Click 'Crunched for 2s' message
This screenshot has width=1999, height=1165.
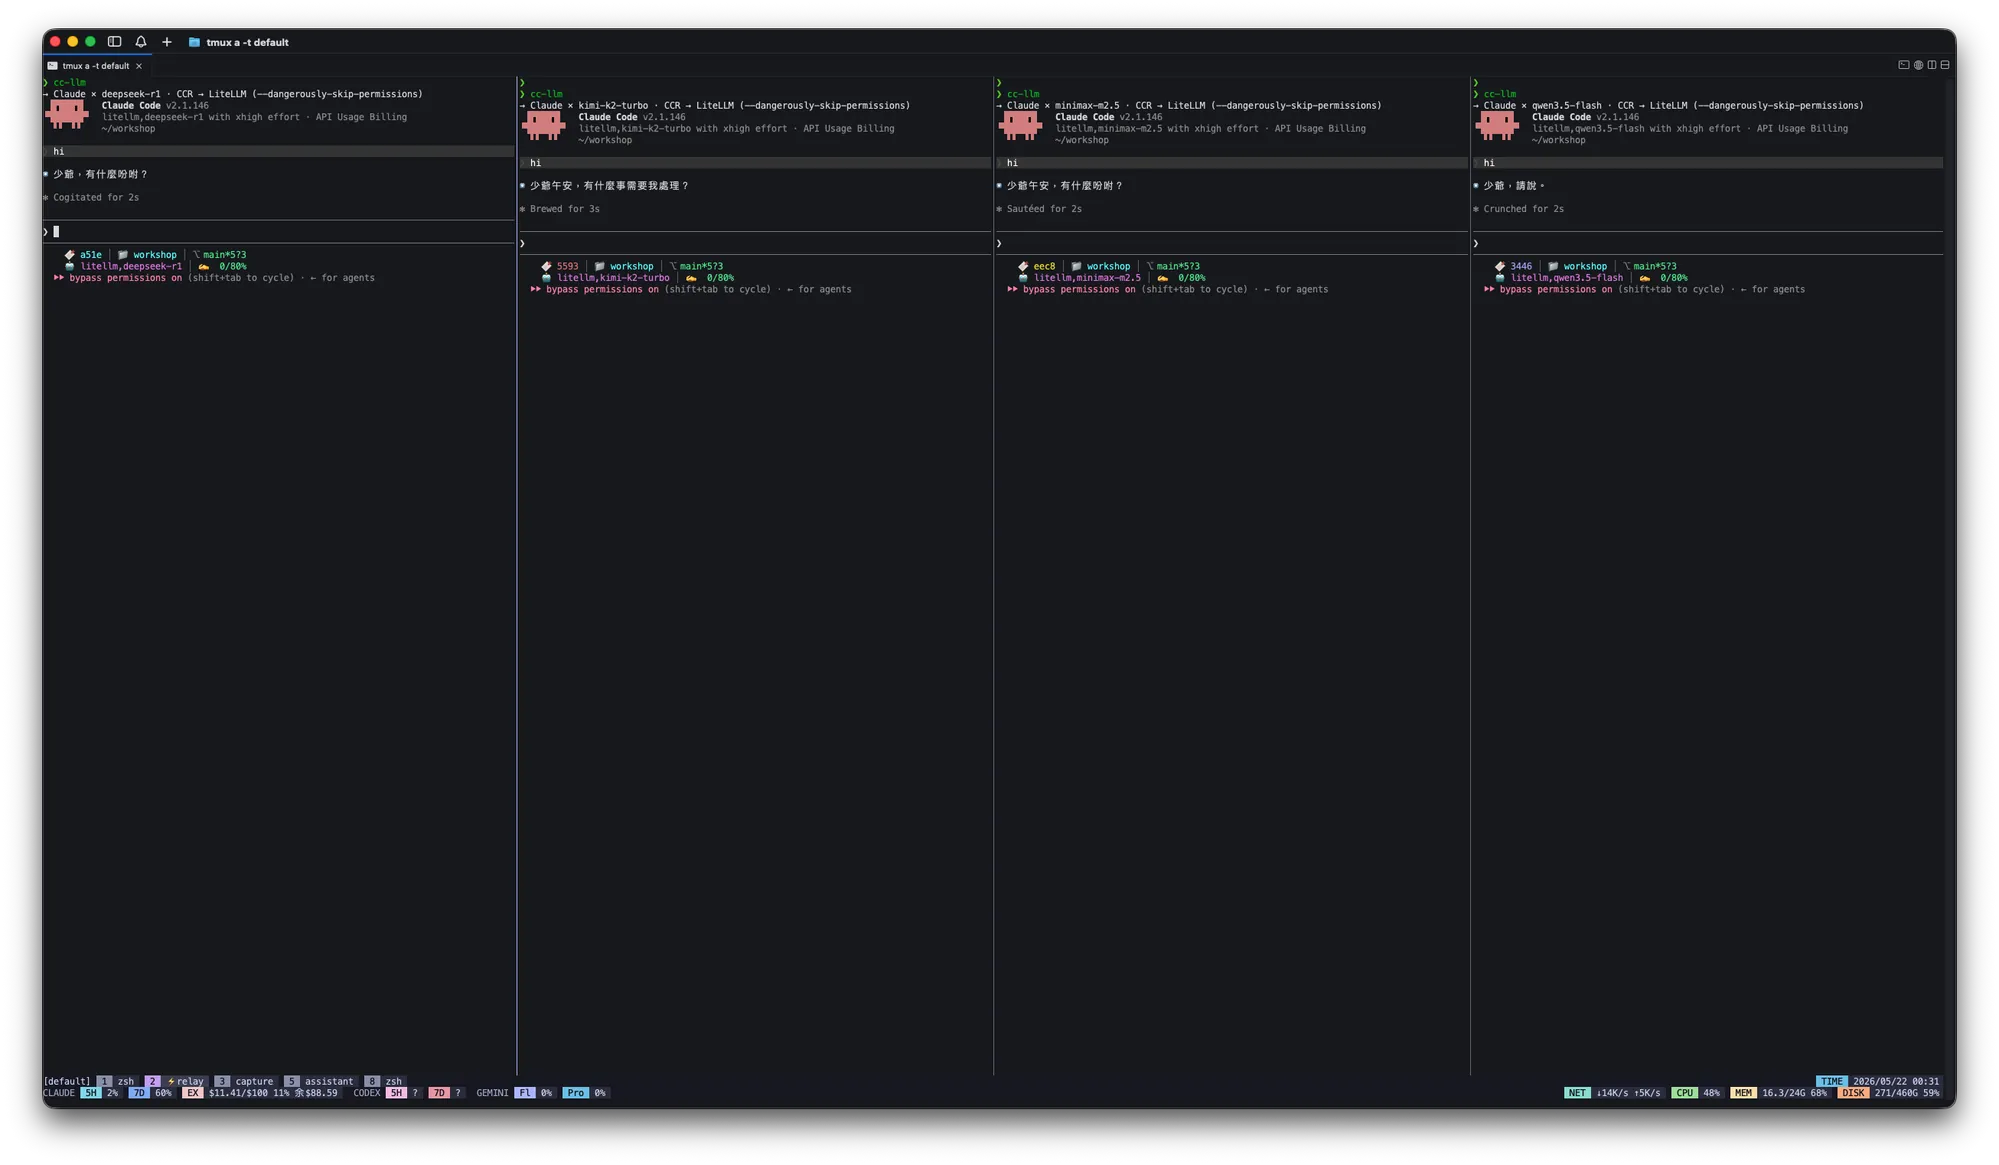1523,209
